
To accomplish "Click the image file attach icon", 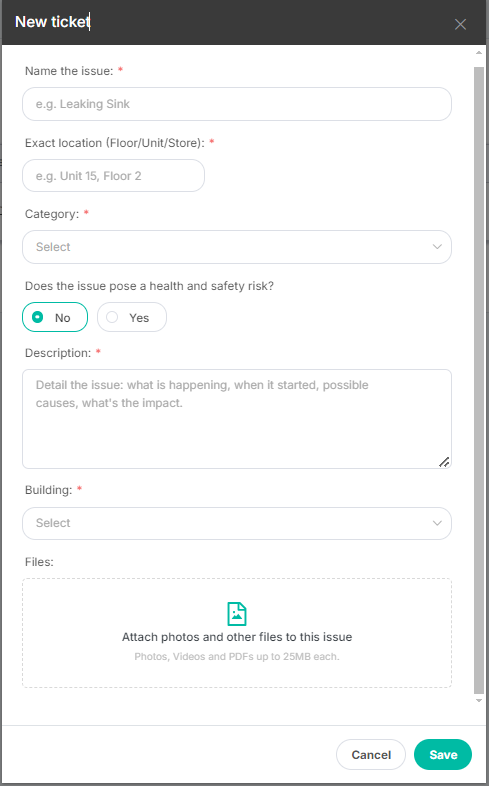I will 236,614.
